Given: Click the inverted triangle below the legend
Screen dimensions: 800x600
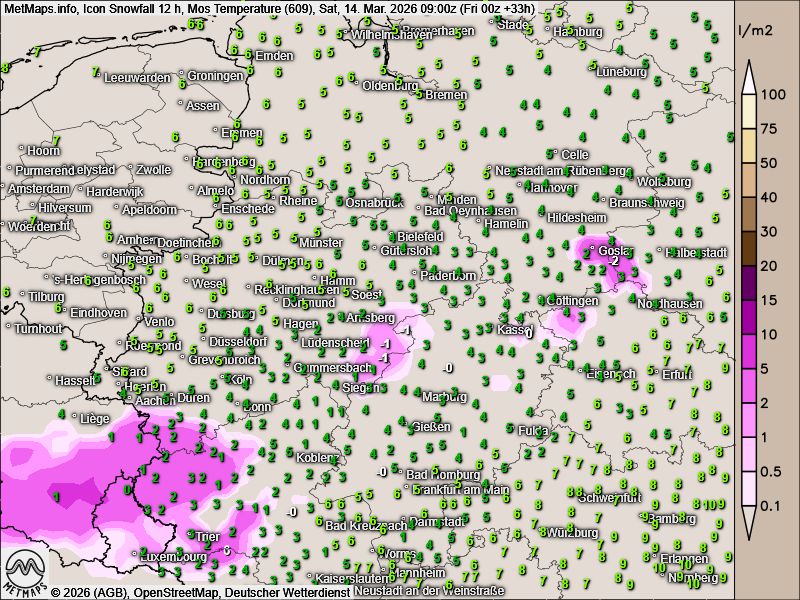Looking at the screenshot, I should [x=750, y=520].
